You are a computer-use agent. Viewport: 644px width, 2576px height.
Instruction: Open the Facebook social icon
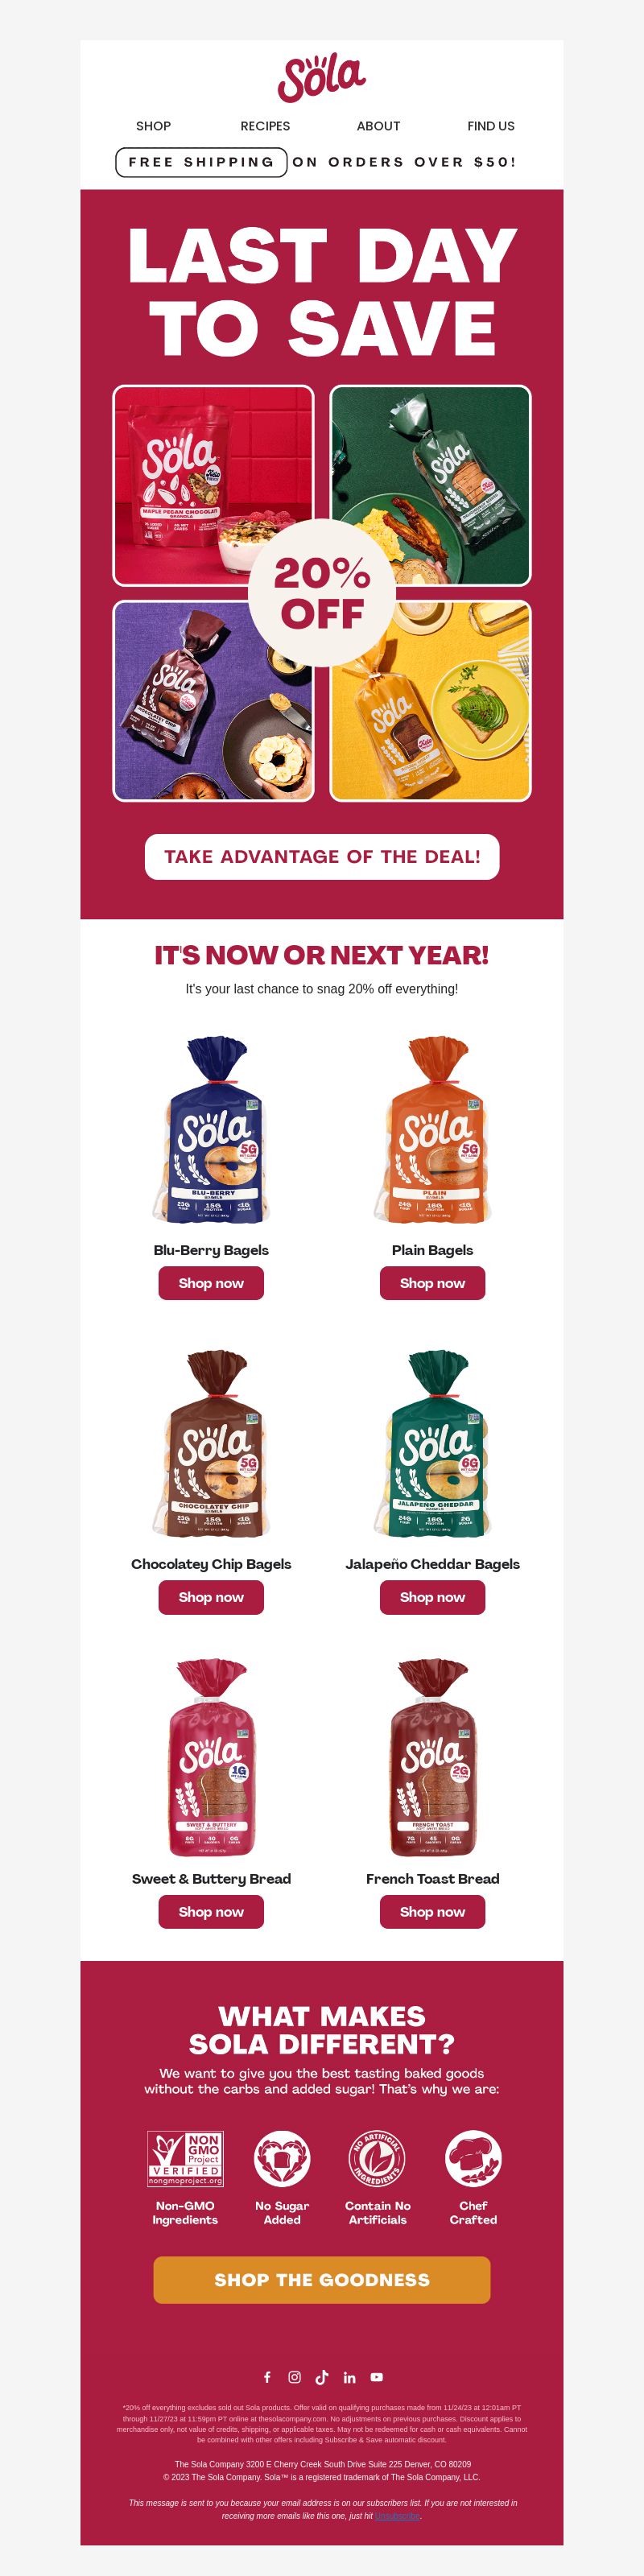[267, 2377]
